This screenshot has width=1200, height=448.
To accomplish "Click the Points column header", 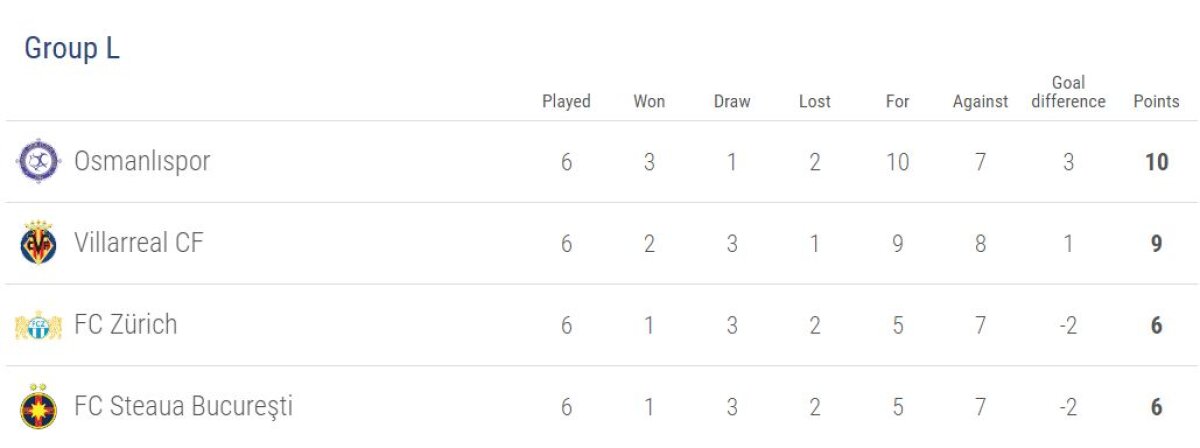I will click(1156, 101).
